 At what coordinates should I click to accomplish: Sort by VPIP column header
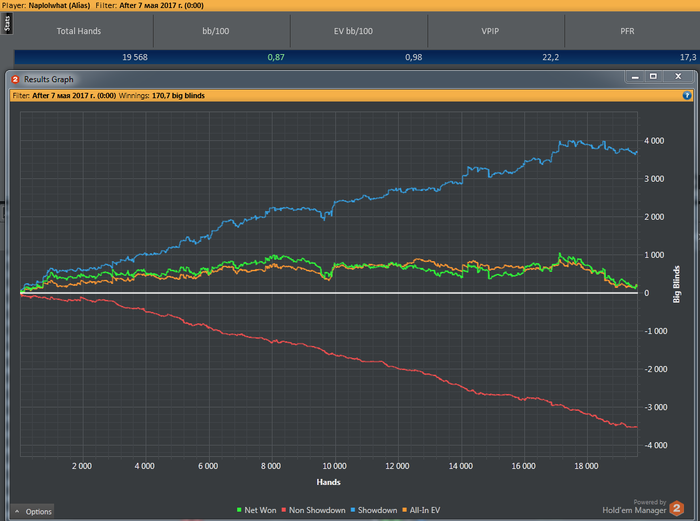pos(490,31)
